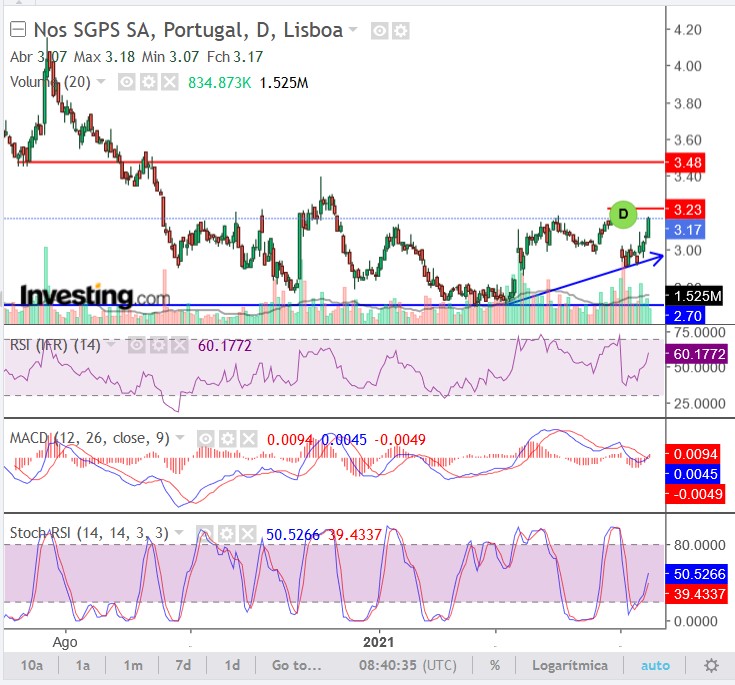Toggle auto scale mode
Image resolution: width=735 pixels, height=685 pixels.
pos(655,665)
